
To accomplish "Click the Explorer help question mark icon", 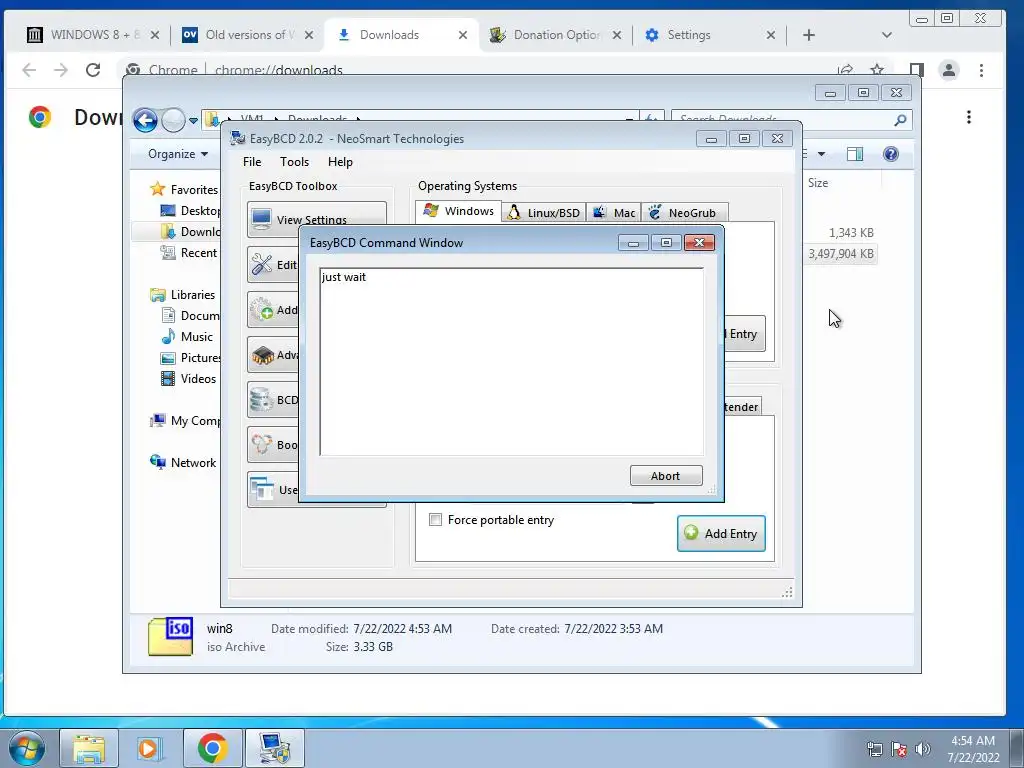I will click(x=890, y=154).
